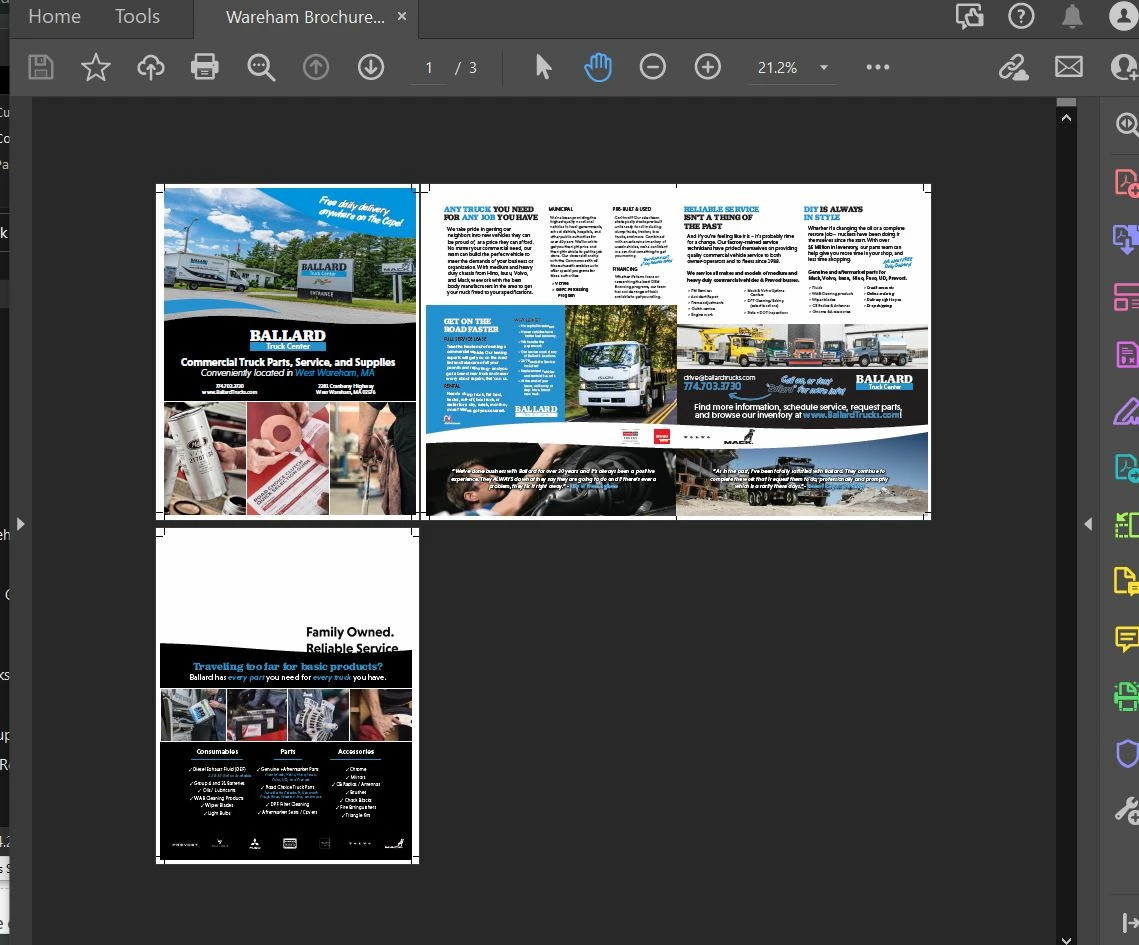Send the file by email
Viewport: 1139px width, 945px height.
pos(1069,67)
